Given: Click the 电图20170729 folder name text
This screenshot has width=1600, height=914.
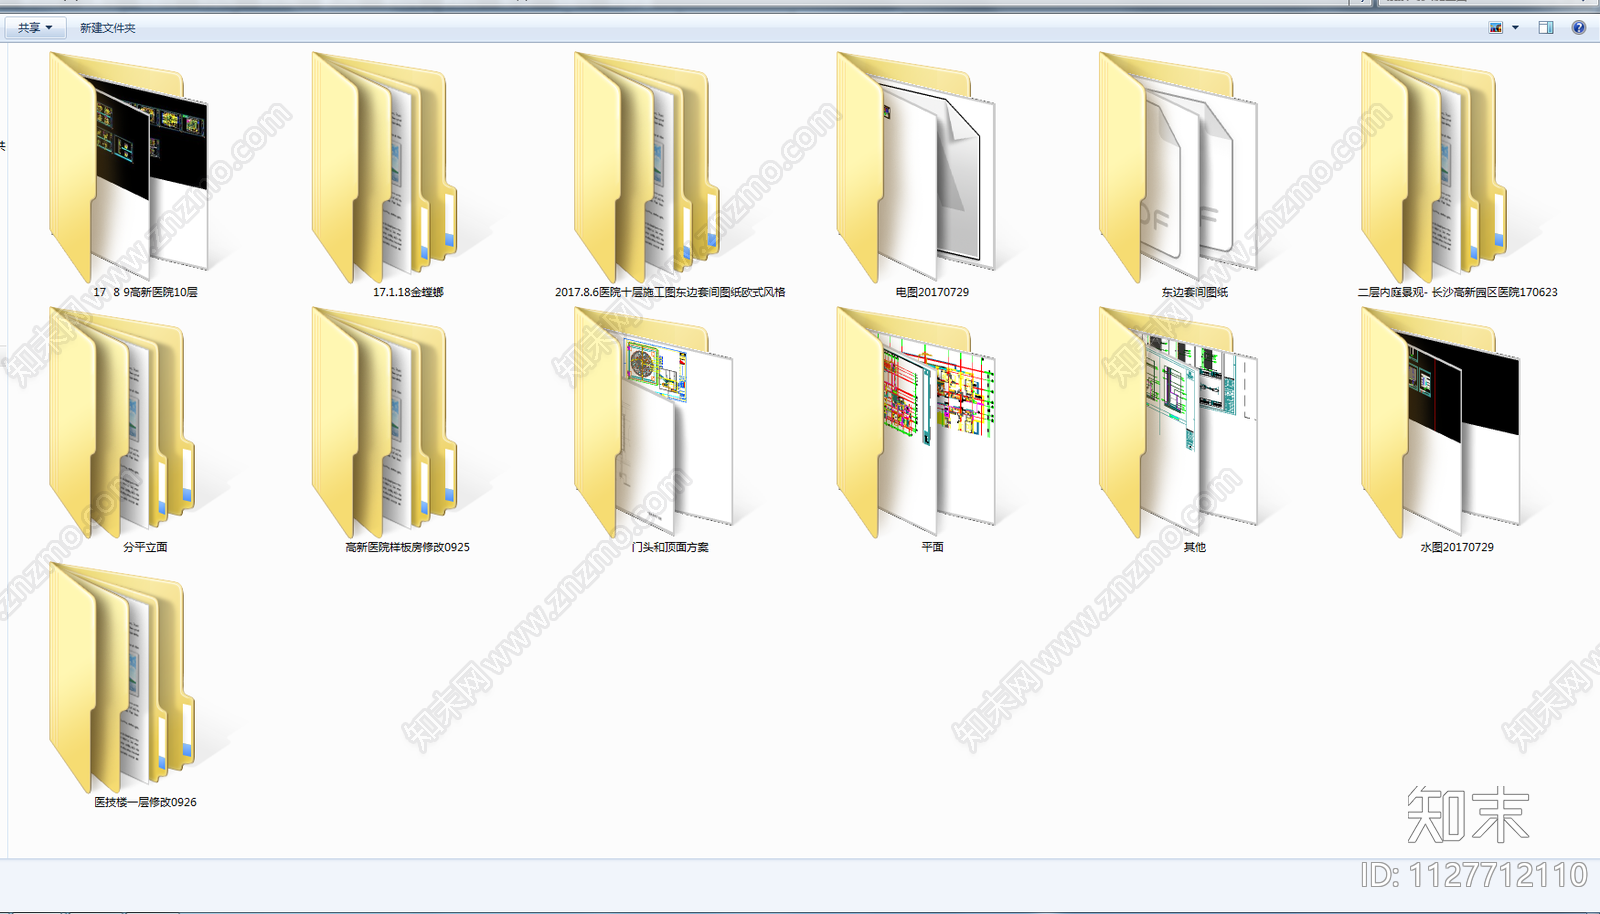Looking at the screenshot, I should (932, 292).
